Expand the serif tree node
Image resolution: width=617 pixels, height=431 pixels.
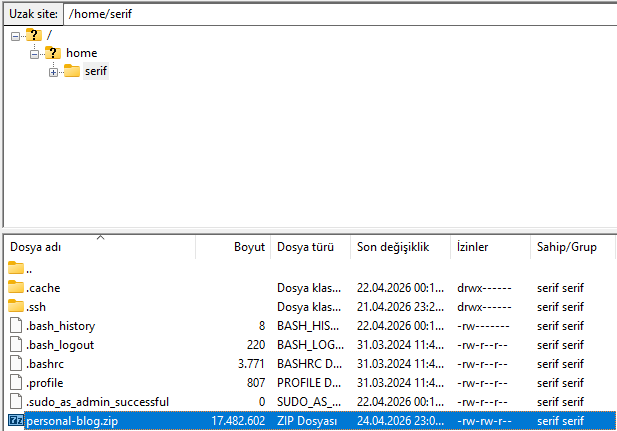point(54,72)
